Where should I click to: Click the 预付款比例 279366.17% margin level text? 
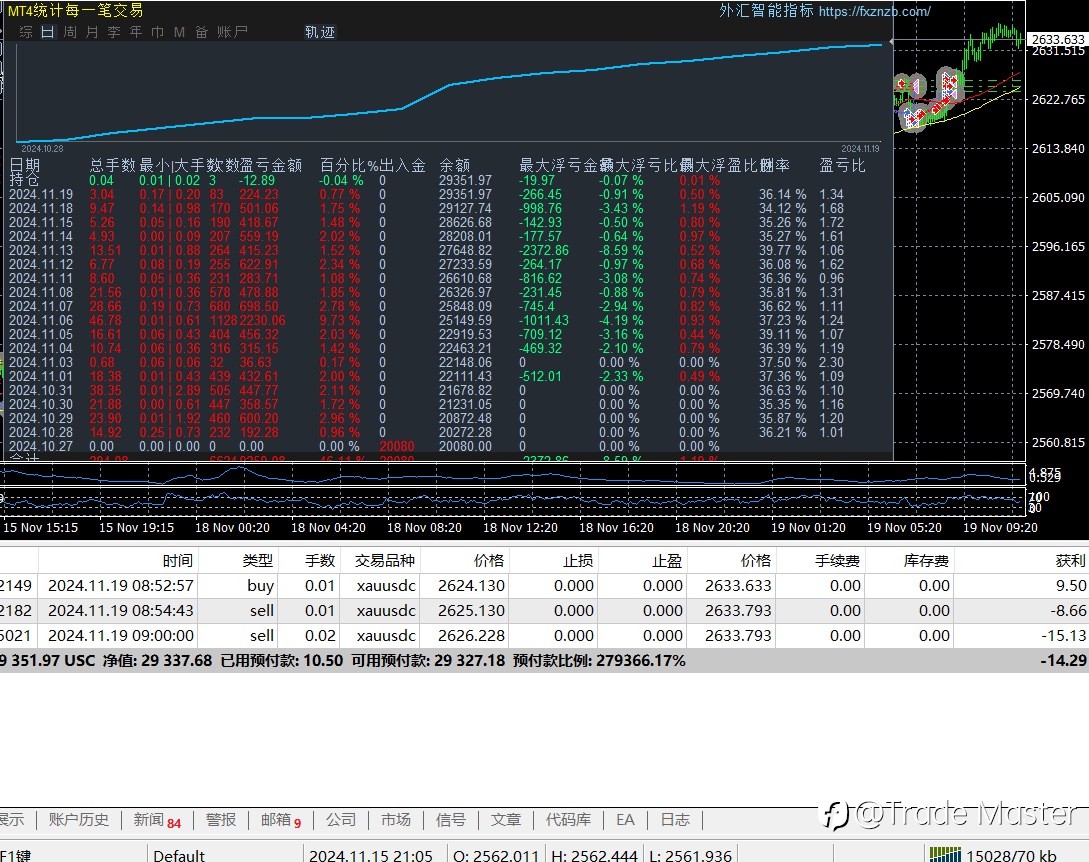pos(599,661)
